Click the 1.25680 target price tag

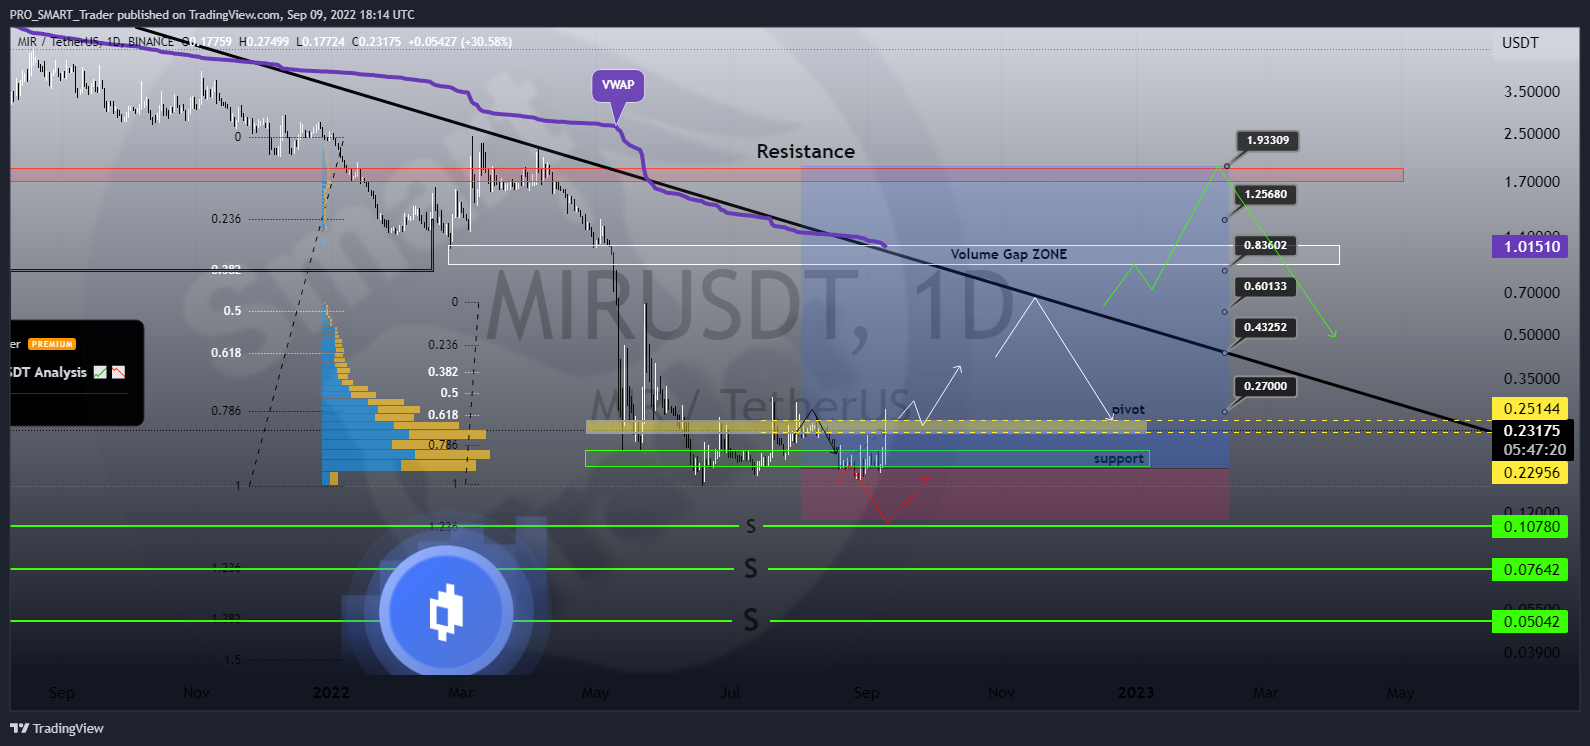coord(1265,194)
